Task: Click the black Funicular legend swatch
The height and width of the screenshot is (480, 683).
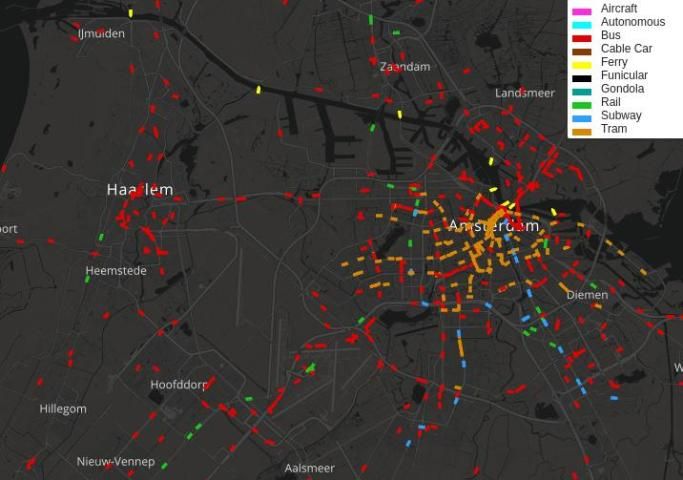Action: pyautogui.click(x=582, y=78)
